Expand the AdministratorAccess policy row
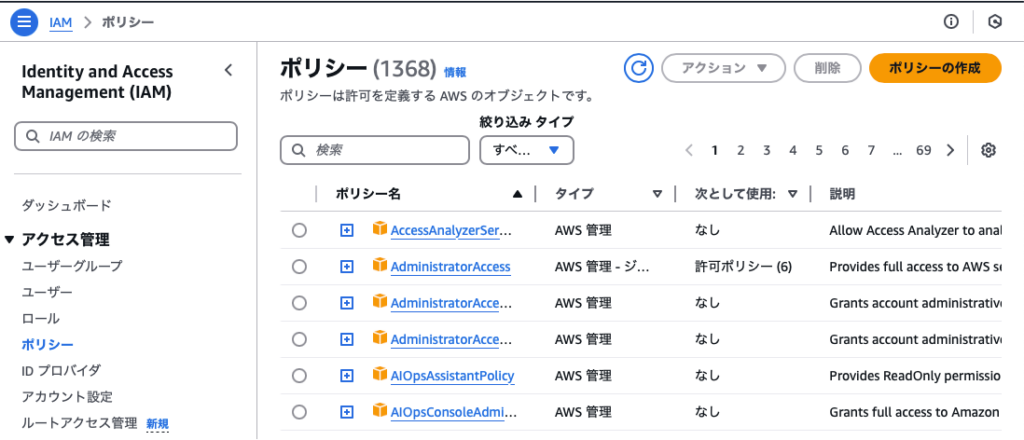Viewport: 1024px width, 440px height. (x=347, y=267)
